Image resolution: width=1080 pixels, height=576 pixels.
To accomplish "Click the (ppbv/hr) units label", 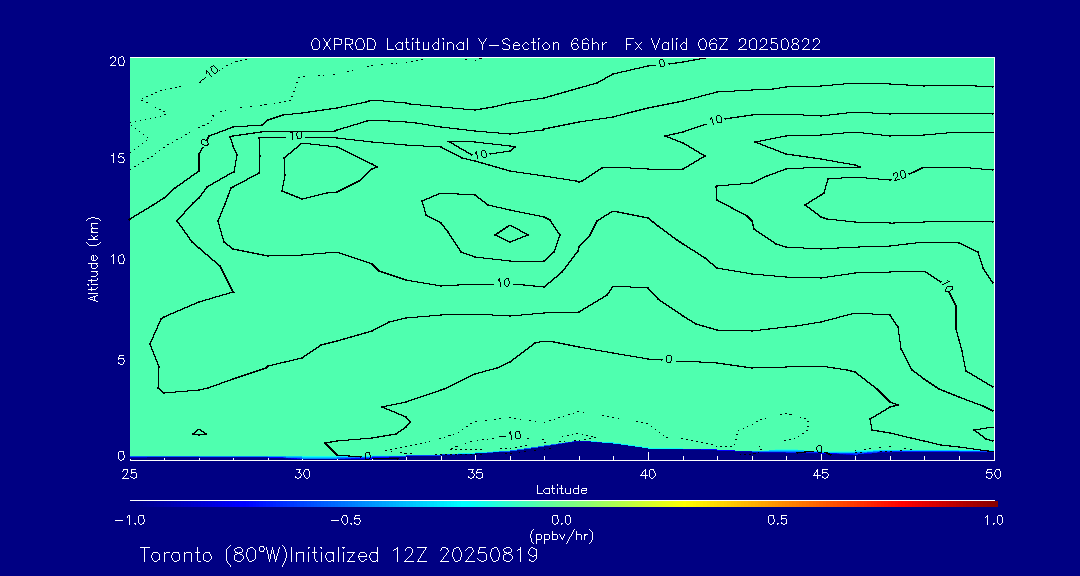I will [561, 536].
